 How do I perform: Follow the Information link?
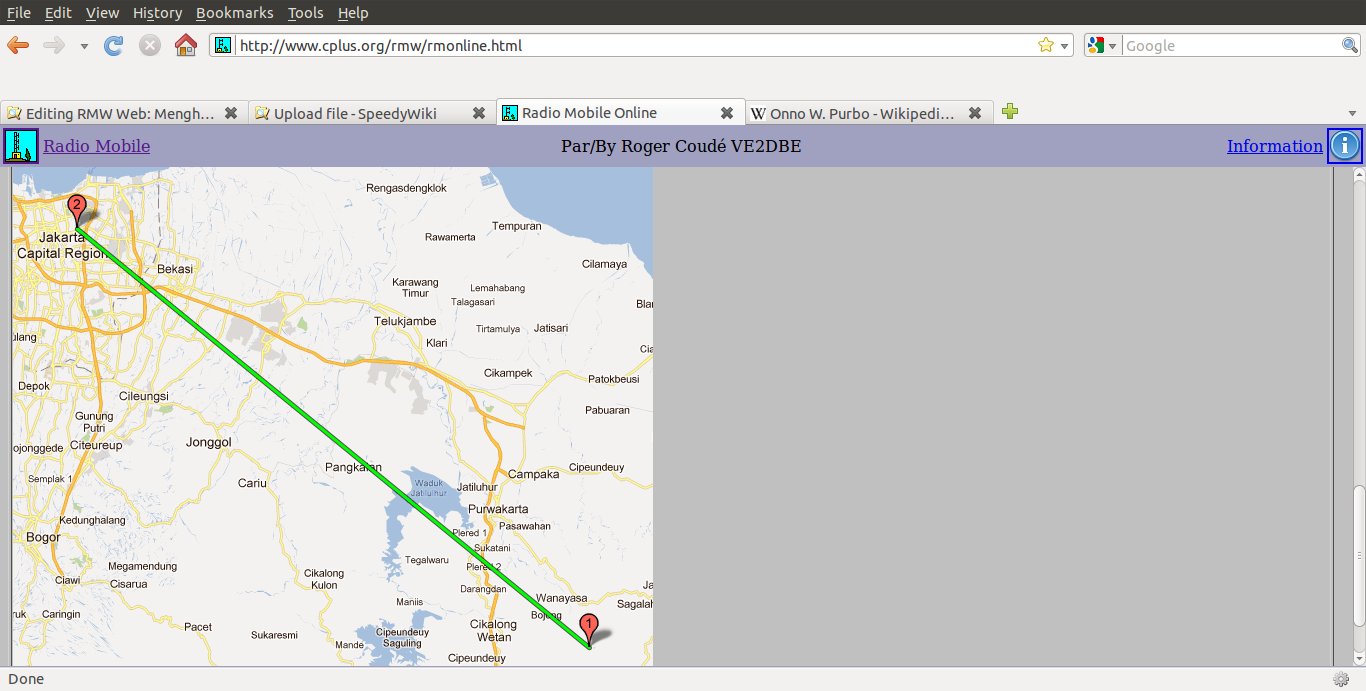1274,146
